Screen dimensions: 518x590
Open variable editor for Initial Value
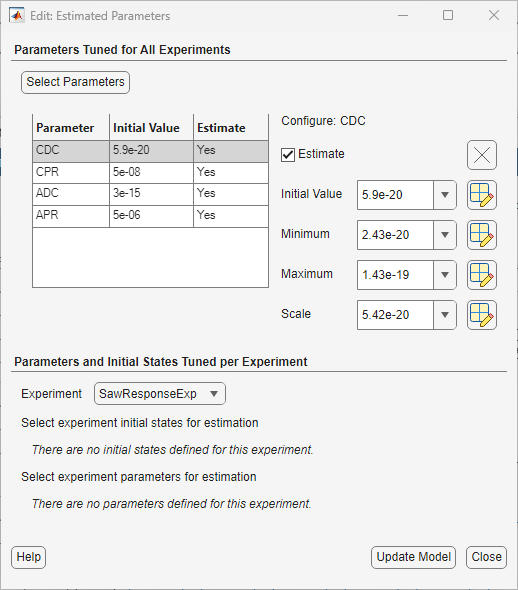[482, 195]
